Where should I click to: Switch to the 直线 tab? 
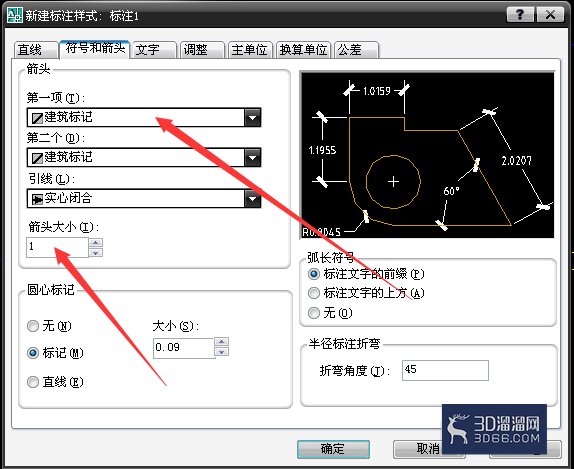36,49
